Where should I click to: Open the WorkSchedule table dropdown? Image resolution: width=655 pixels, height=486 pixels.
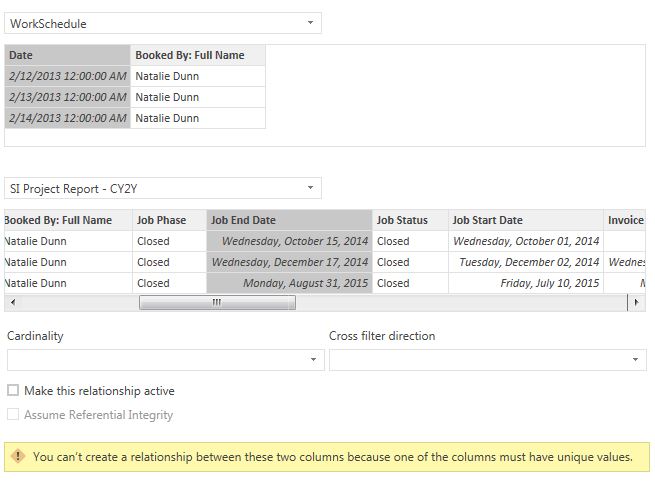point(163,23)
